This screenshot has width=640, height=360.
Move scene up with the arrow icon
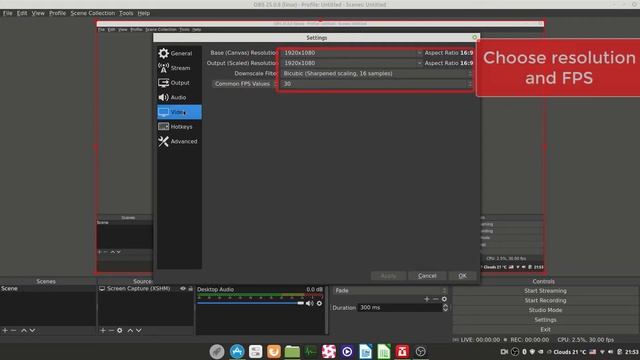(24, 330)
